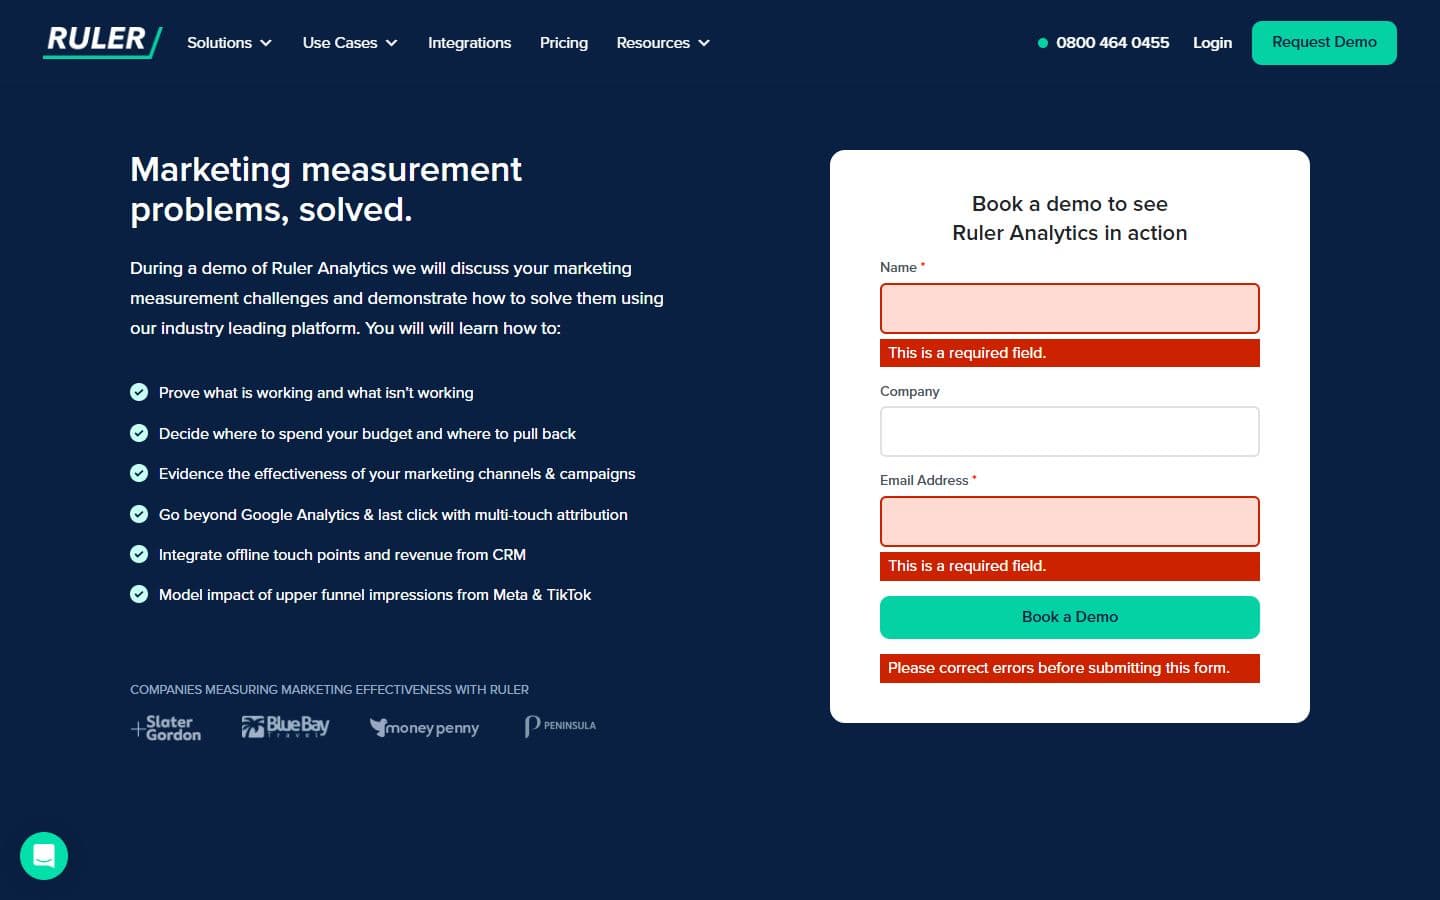This screenshot has width=1440, height=900.
Task: Click the 'Company' field label
Action: (x=910, y=391)
